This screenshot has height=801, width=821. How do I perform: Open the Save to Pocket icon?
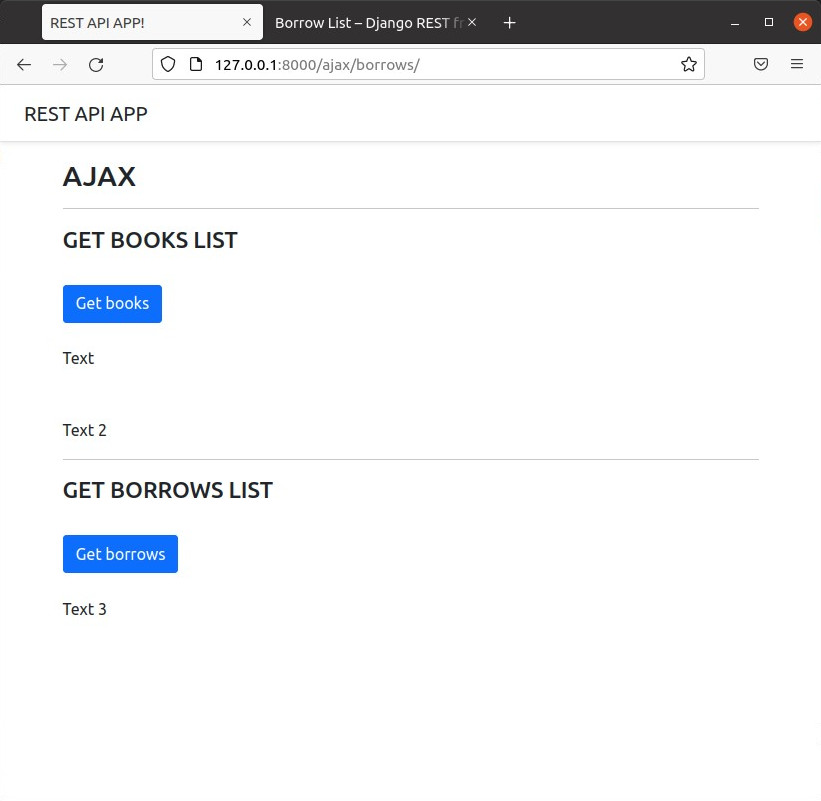pyautogui.click(x=761, y=65)
